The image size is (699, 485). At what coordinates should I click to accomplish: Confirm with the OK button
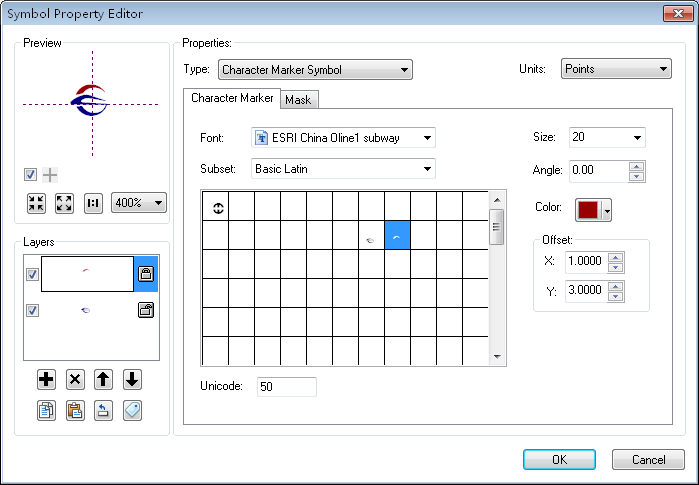coord(559,460)
